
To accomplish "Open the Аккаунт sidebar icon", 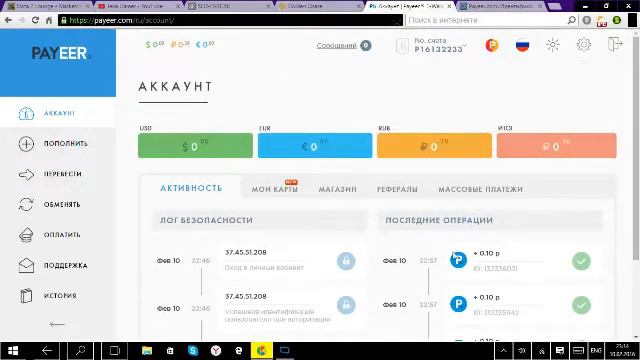I will pos(26,113).
